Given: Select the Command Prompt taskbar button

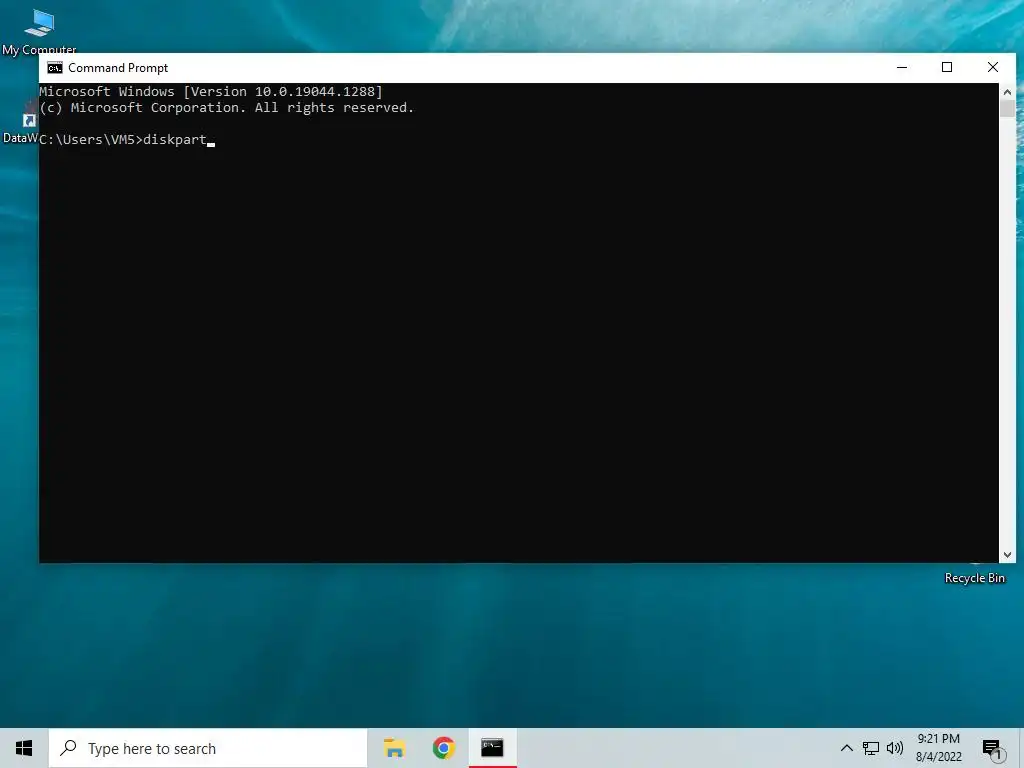Looking at the screenshot, I should click(x=492, y=748).
